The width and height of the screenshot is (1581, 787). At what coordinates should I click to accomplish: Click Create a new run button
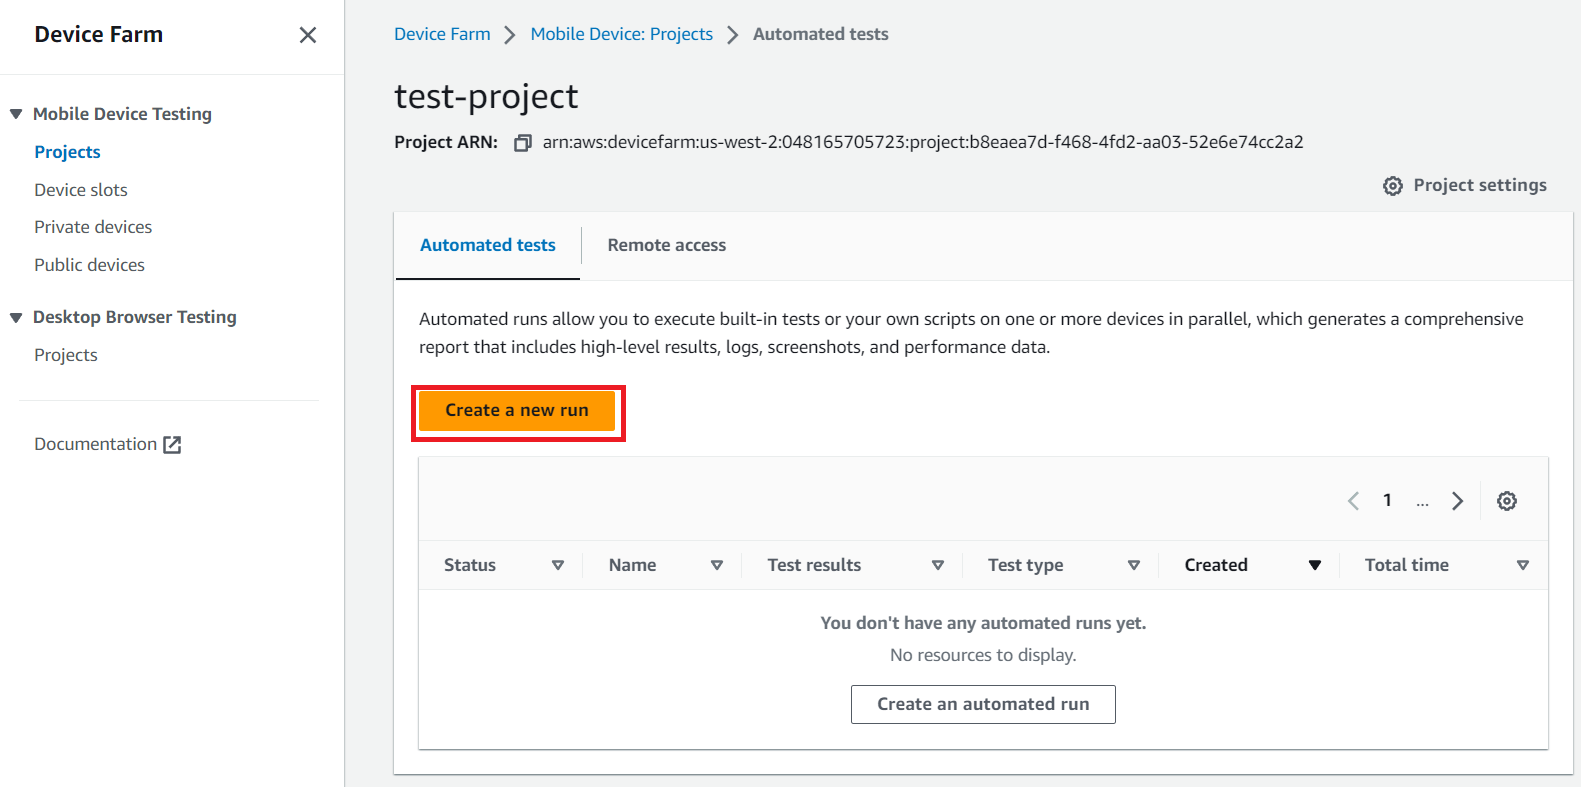coord(516,410)
